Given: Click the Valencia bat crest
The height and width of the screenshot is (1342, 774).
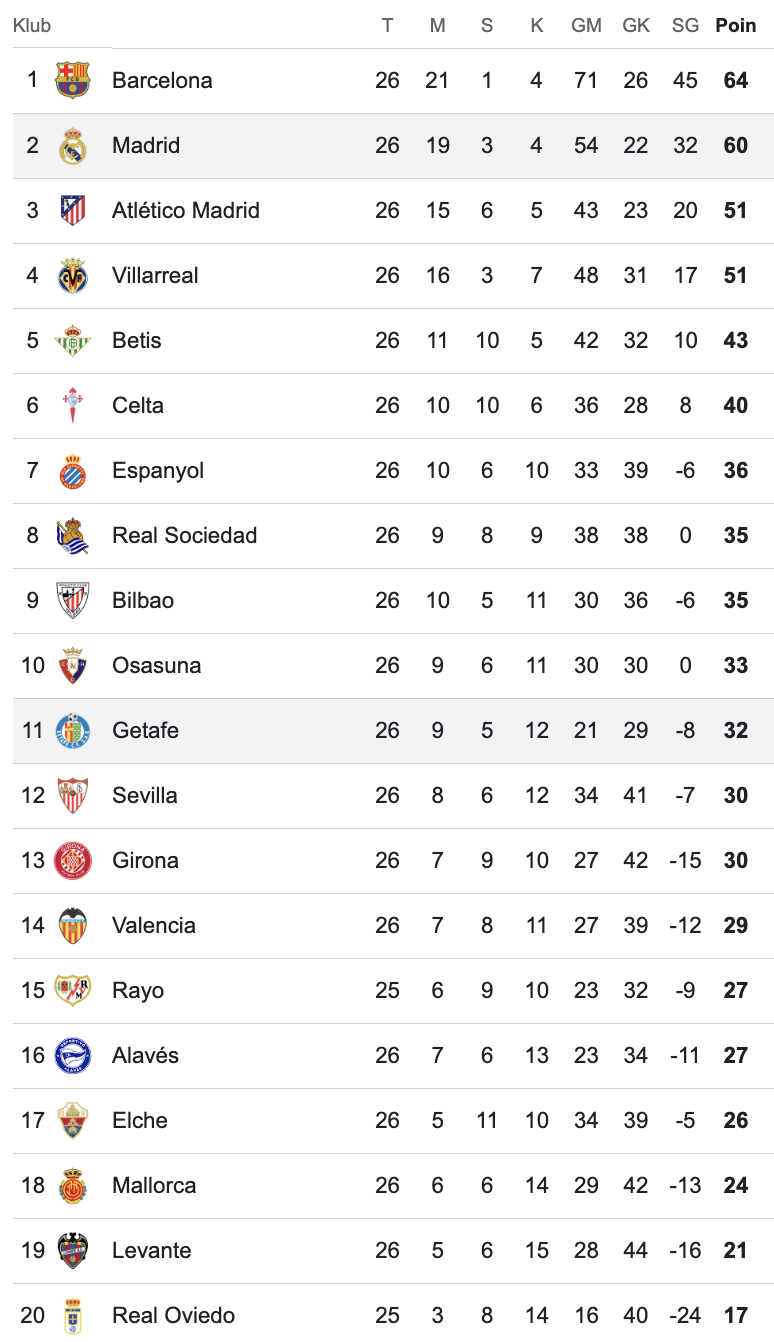Looking at the screenshot, I should (72, 926).
